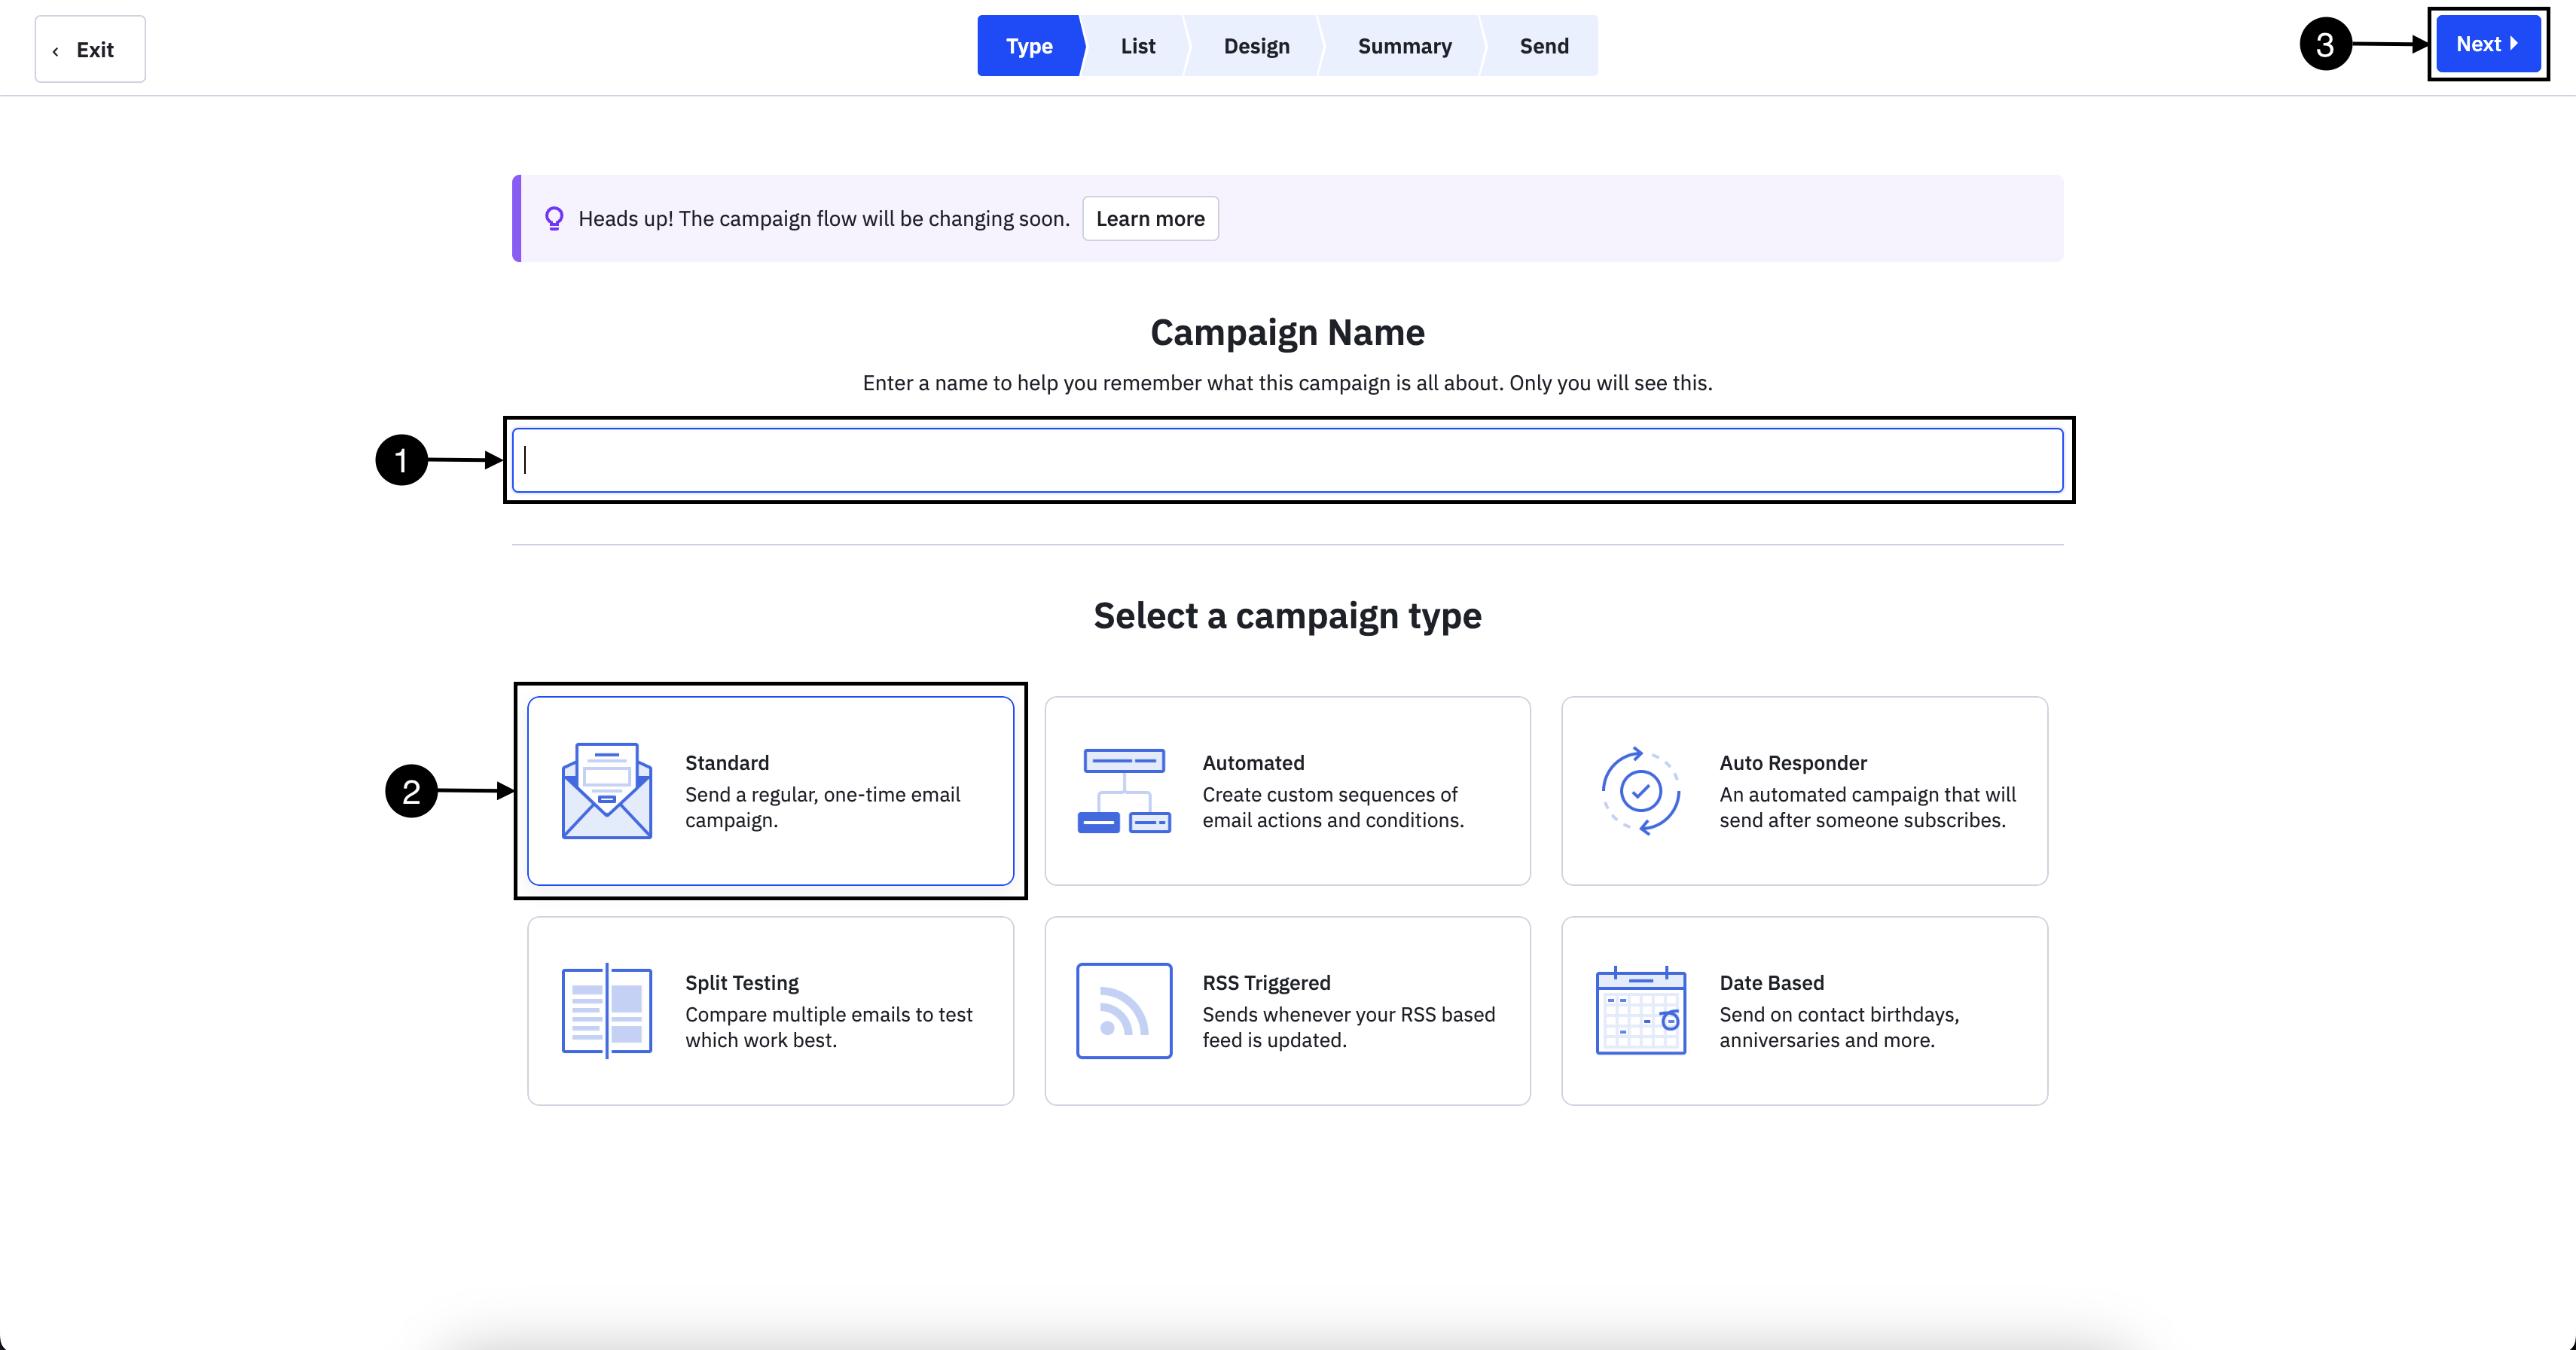Click 'Enter a name to help you remember' helper text

coord(1287,383)
